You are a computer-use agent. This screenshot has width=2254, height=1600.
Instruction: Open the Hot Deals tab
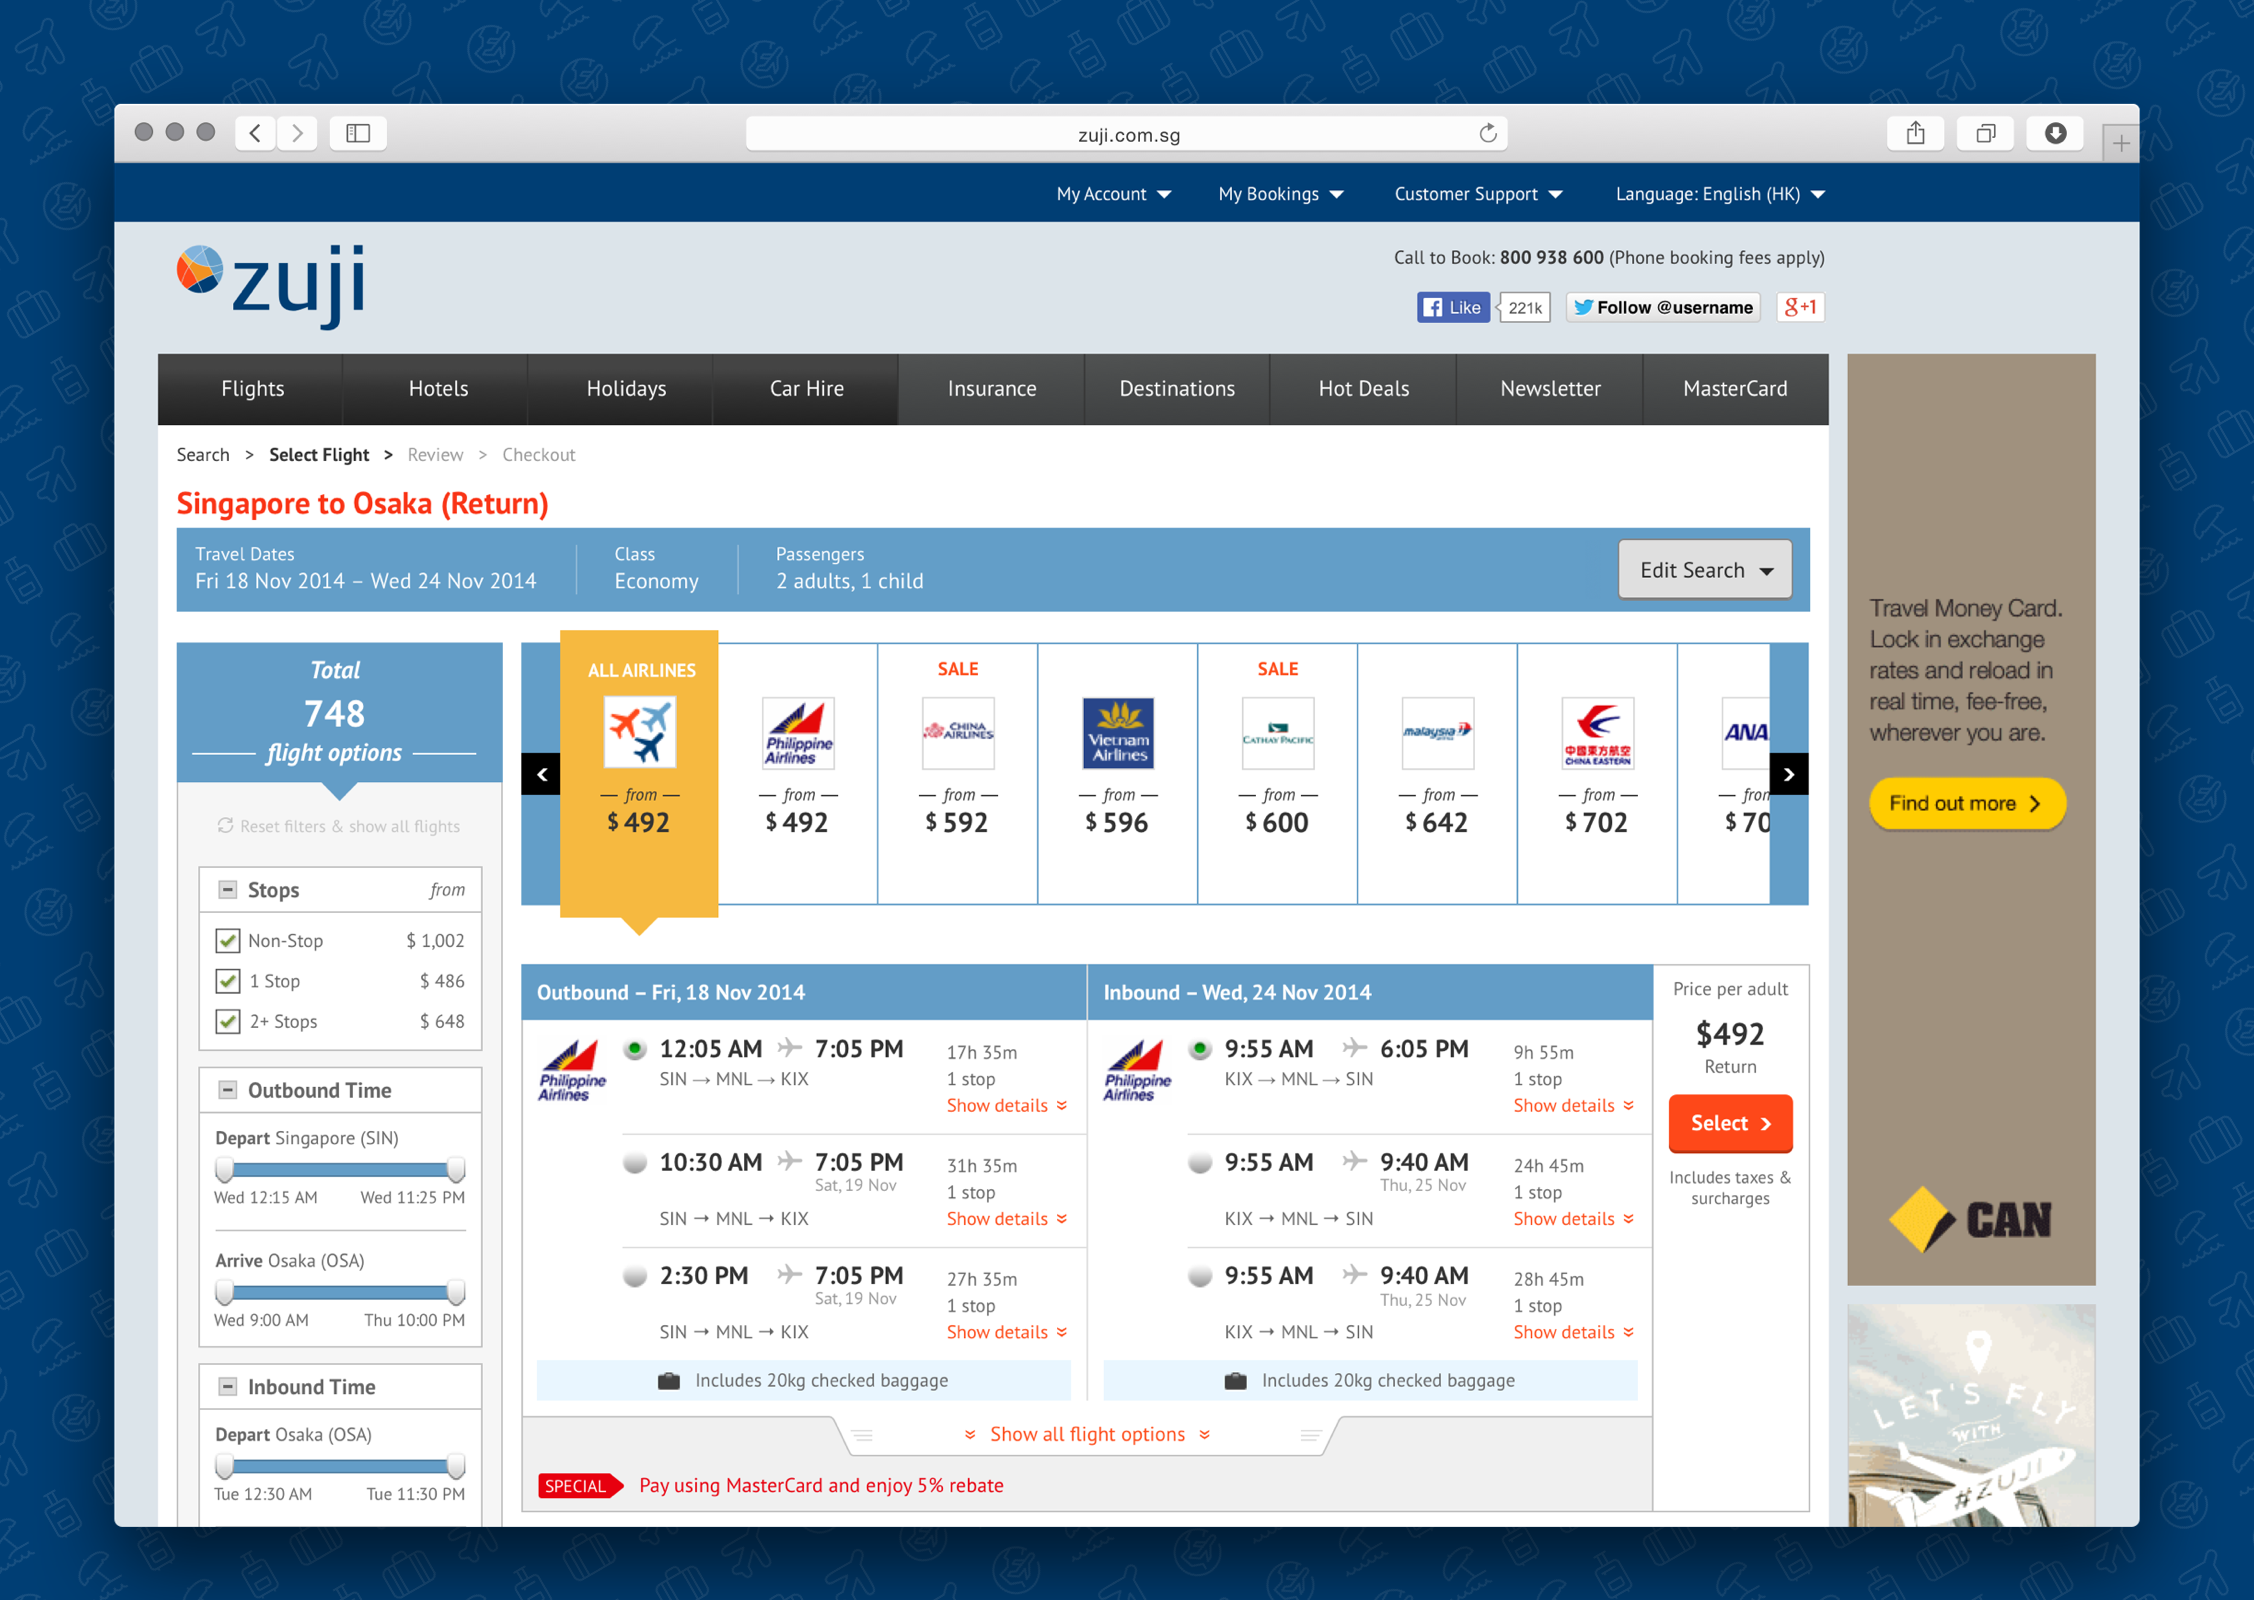point(1364,389)
